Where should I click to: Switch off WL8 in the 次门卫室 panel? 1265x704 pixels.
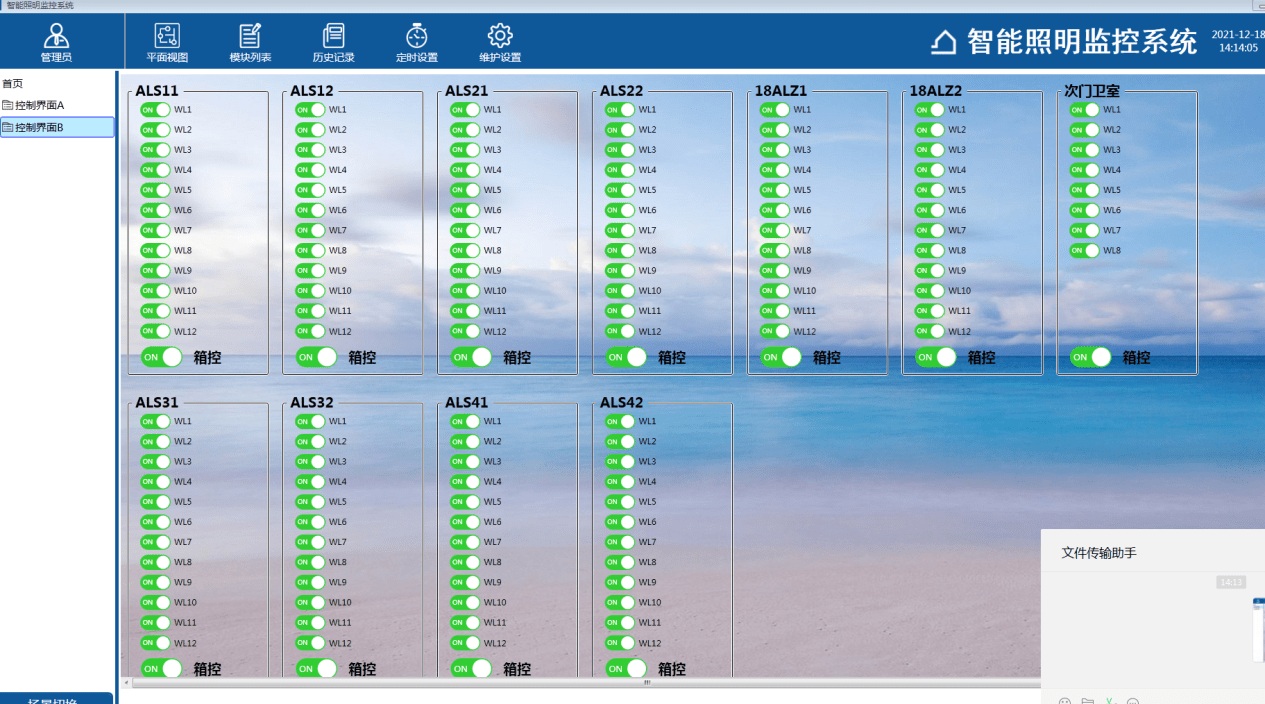click(1084, 251)
